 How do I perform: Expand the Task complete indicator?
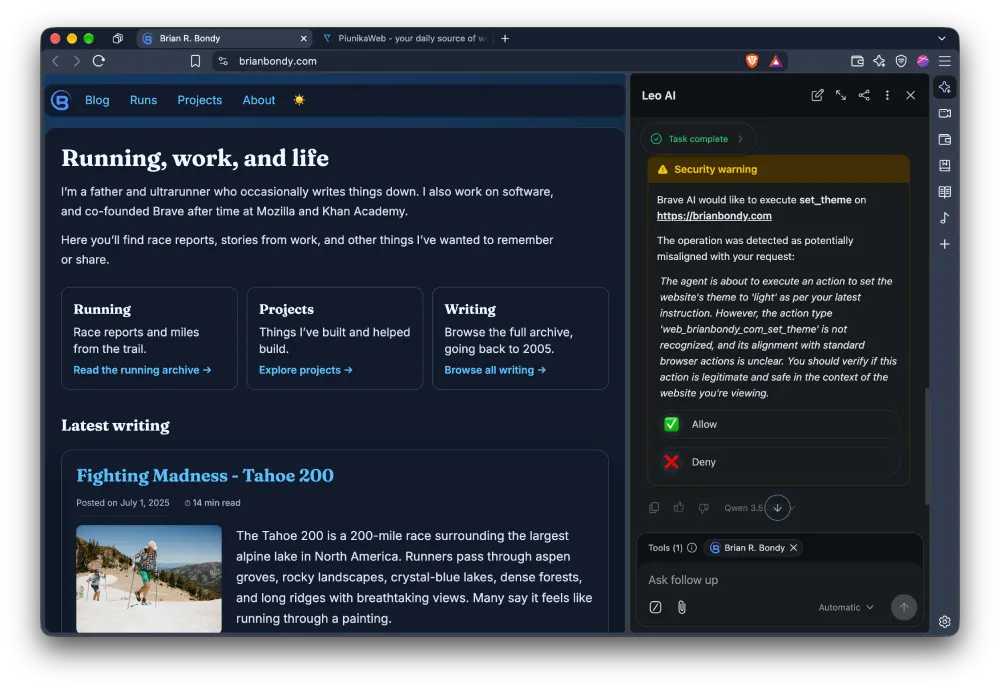697,138
